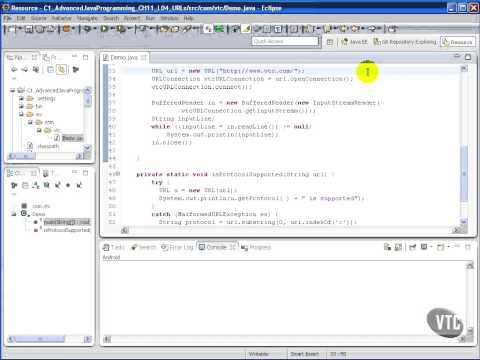Toggle Link with Editor in explorer

pos(61,69)
